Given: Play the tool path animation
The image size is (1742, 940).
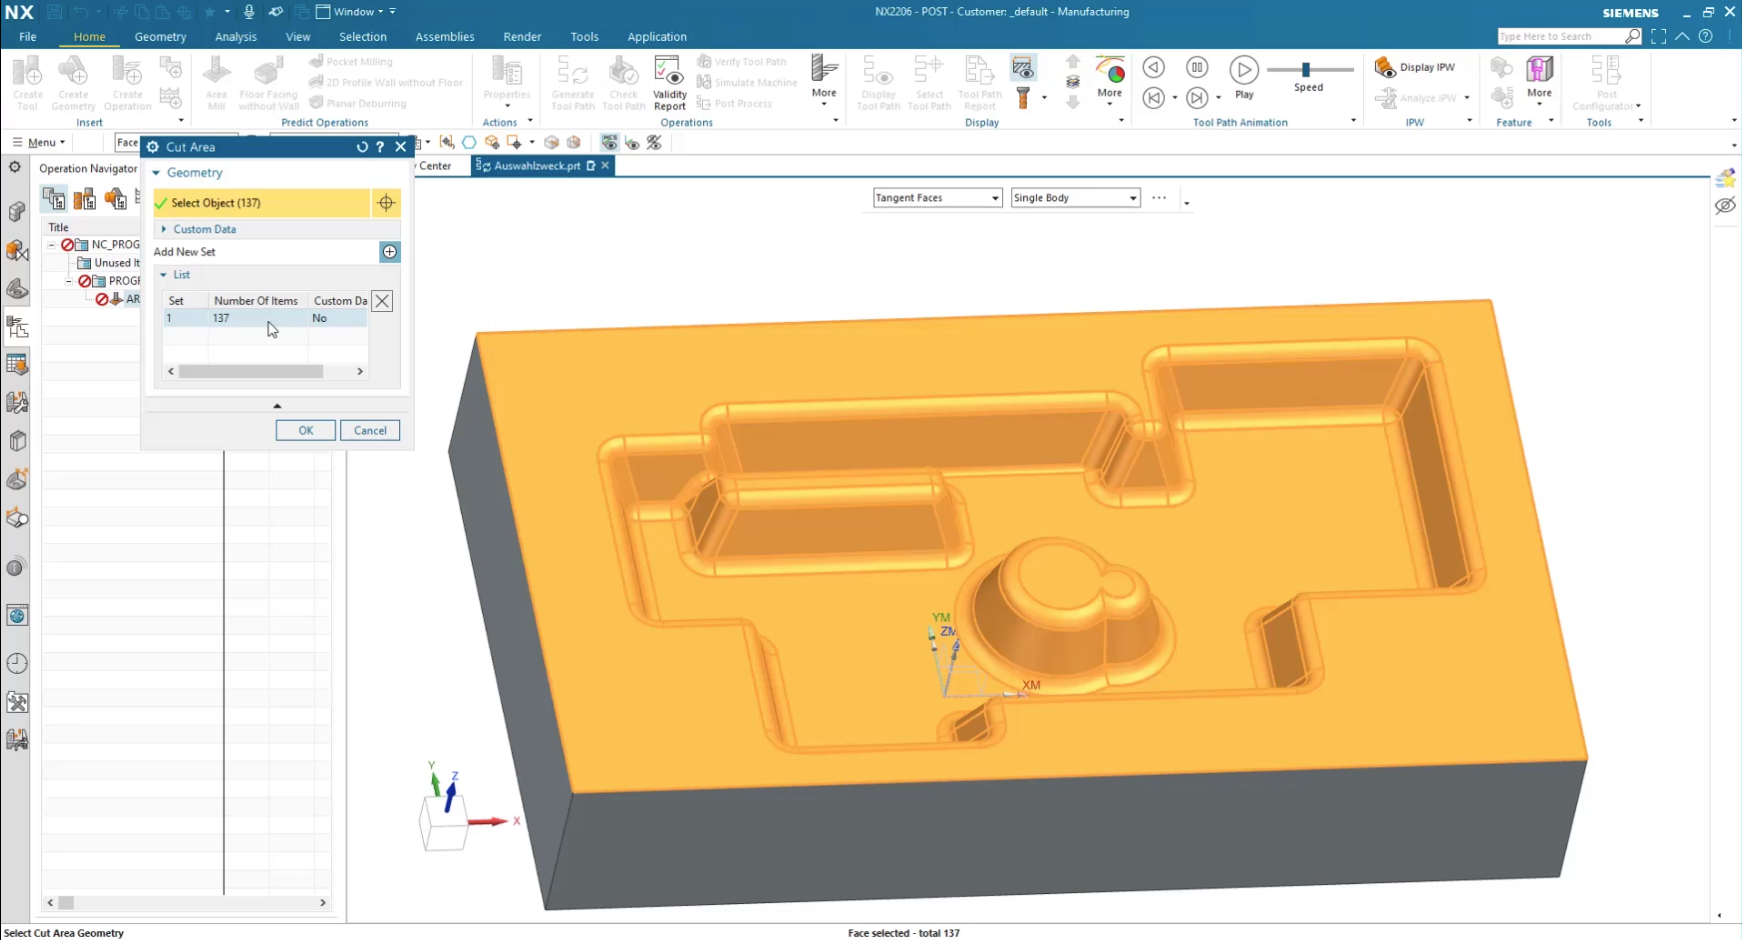Looking at the screenshot, I should [1244, 70].
